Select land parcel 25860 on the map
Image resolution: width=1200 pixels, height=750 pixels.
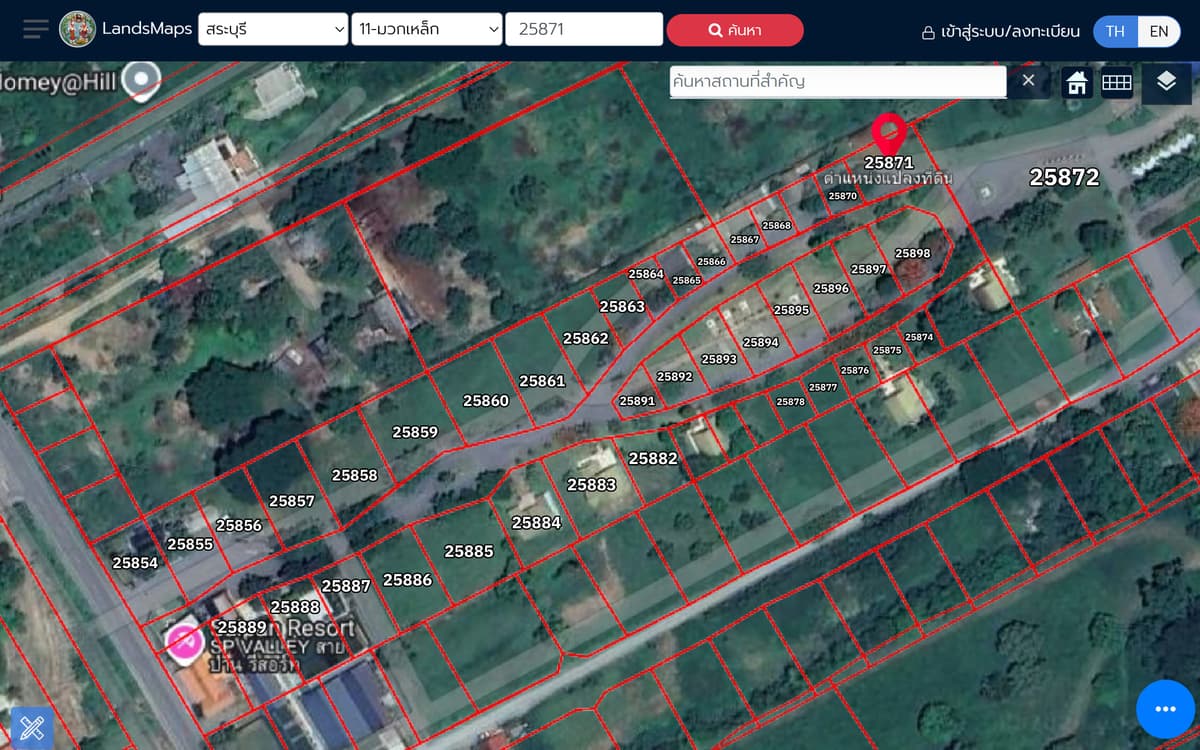click(x=486, y=401)
